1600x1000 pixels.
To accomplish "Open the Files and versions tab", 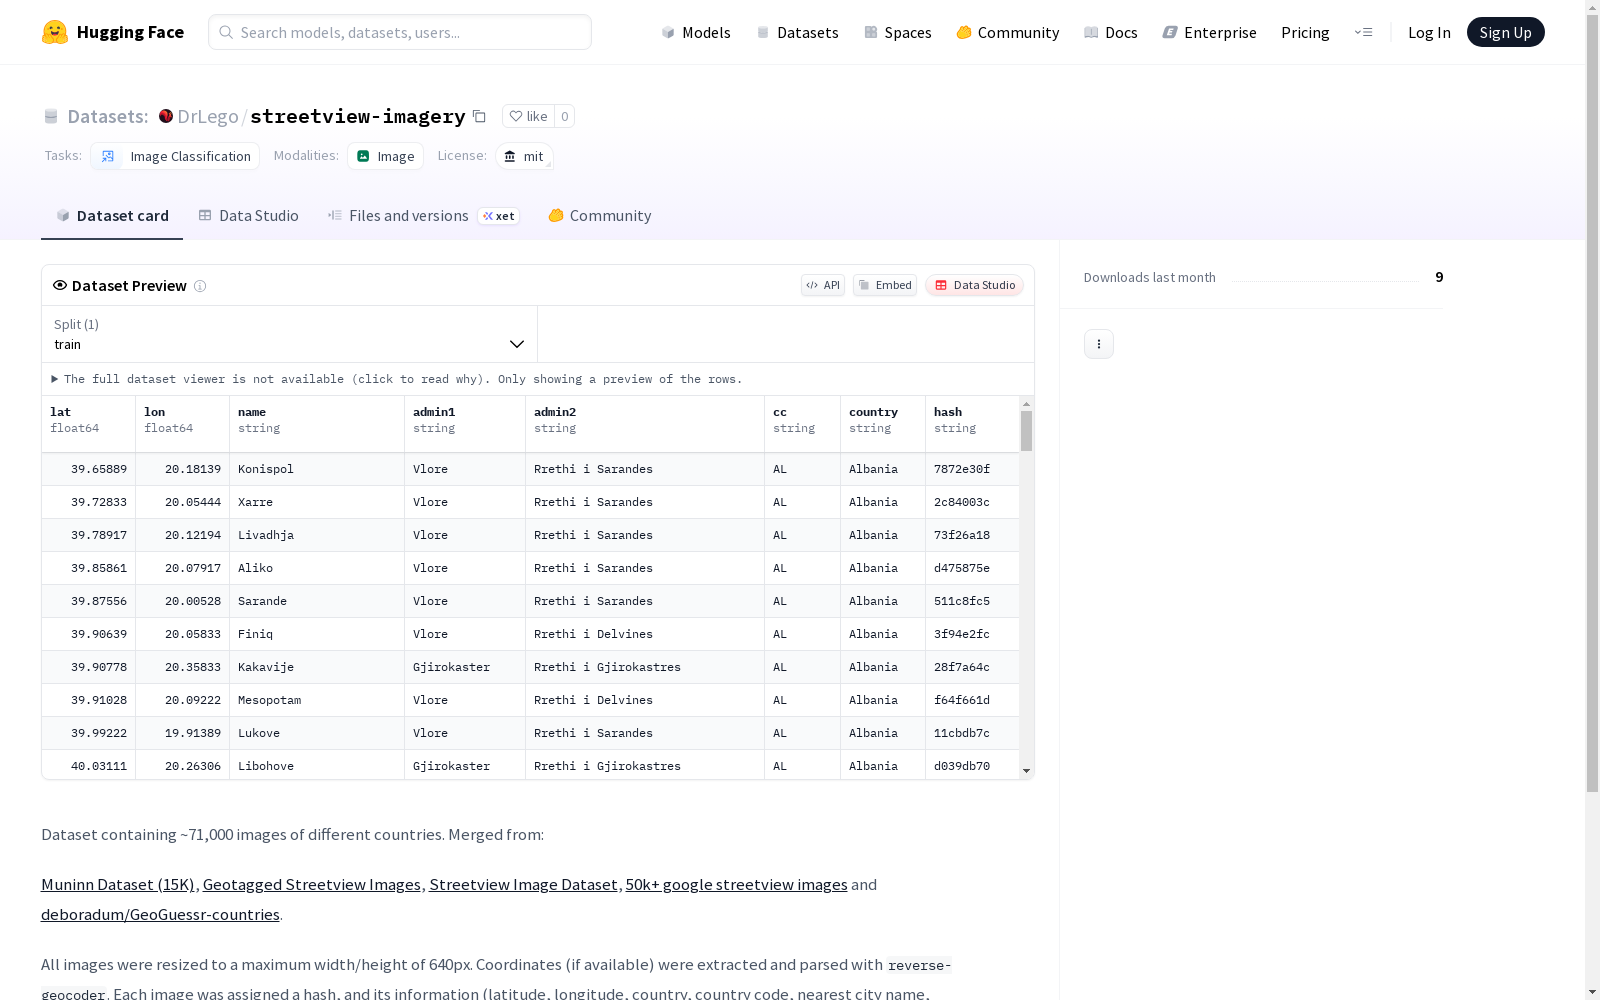I will click(x=423, y=216).
